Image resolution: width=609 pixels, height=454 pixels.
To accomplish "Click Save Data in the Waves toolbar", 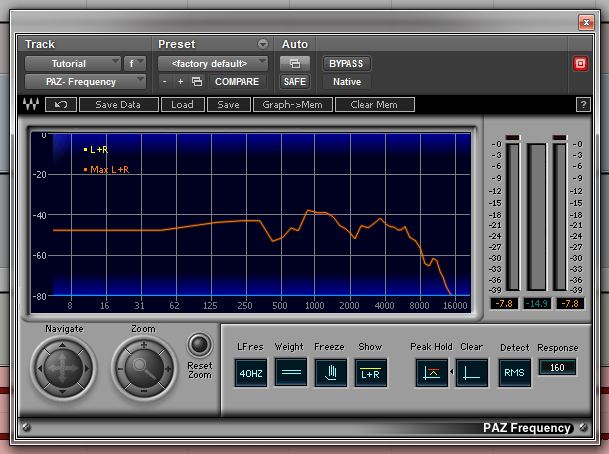I will (117, 104).
